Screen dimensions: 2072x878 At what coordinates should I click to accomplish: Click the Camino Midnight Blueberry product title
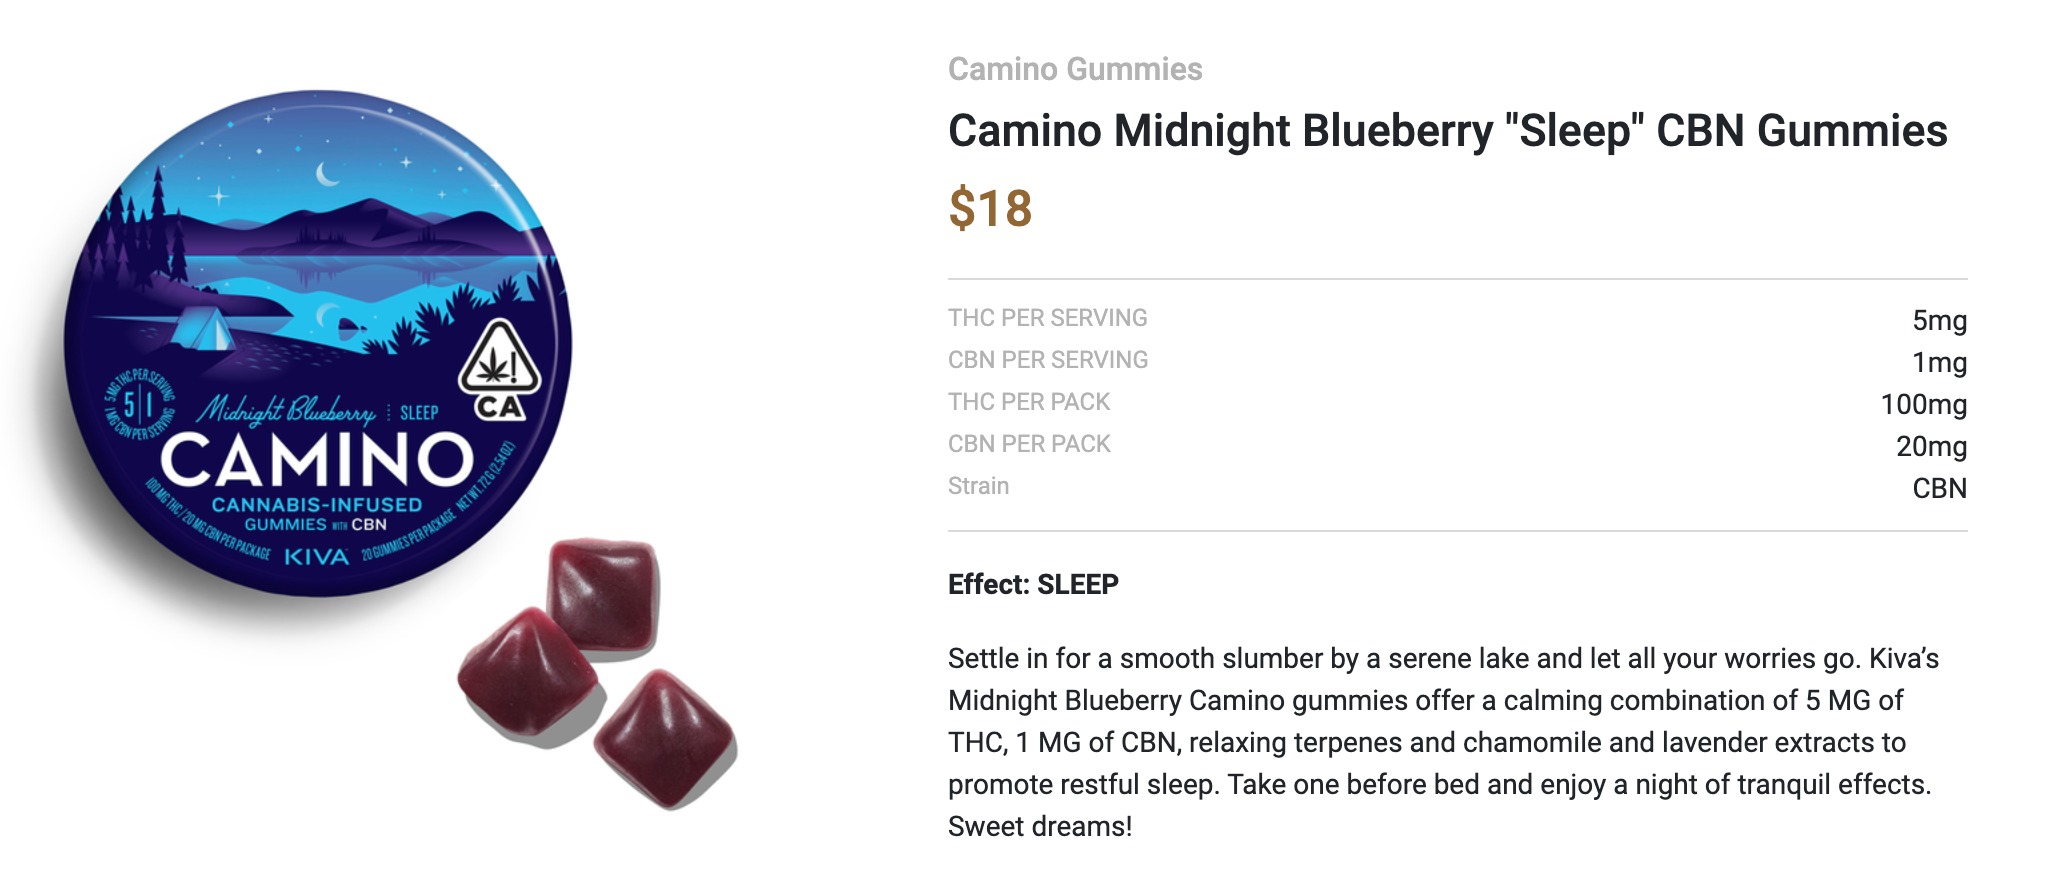1447,131
